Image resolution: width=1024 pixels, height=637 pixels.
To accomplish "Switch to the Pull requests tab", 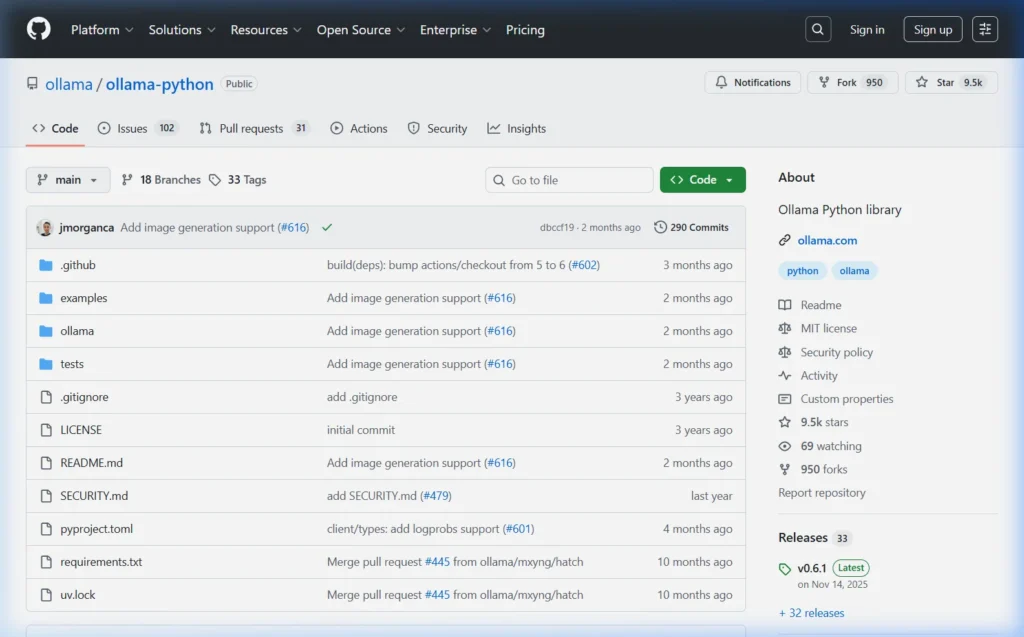I will pos(250,128).
